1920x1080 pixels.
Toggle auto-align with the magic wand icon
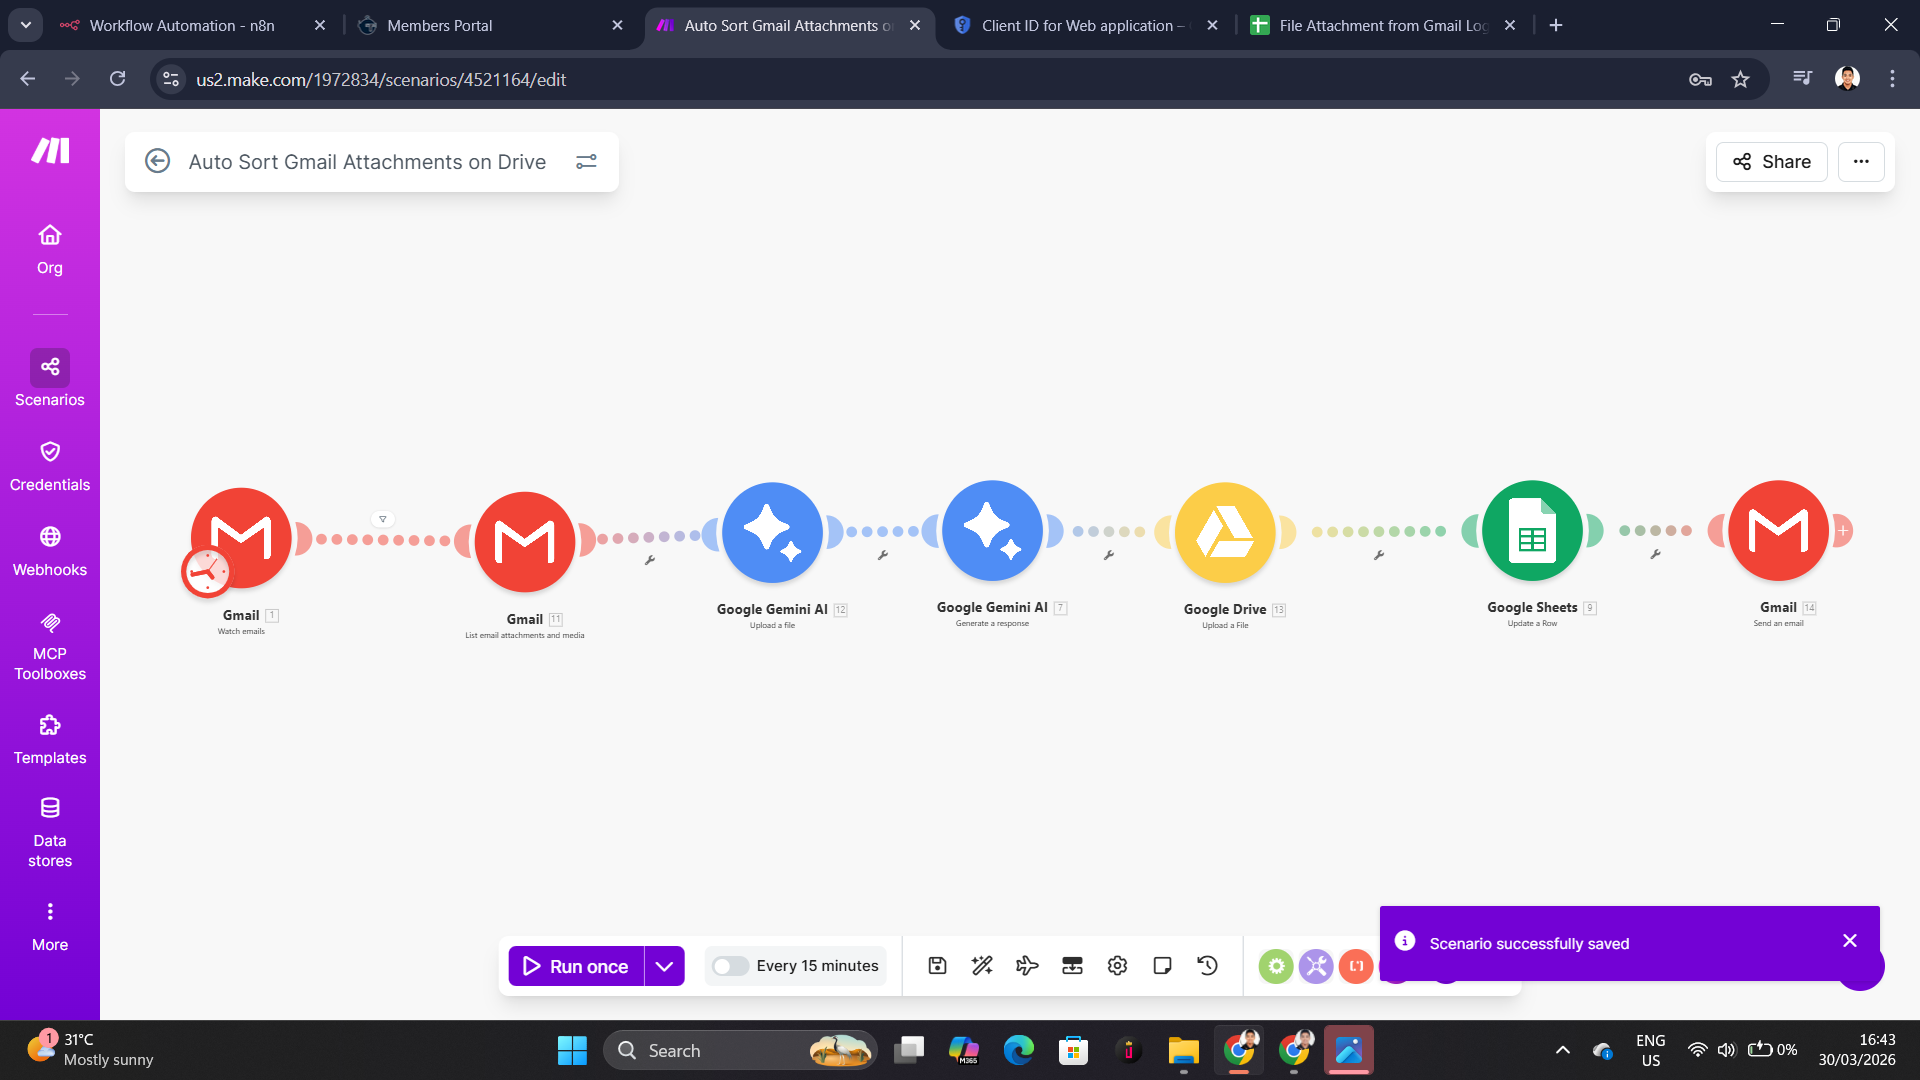tap(982, 965)
